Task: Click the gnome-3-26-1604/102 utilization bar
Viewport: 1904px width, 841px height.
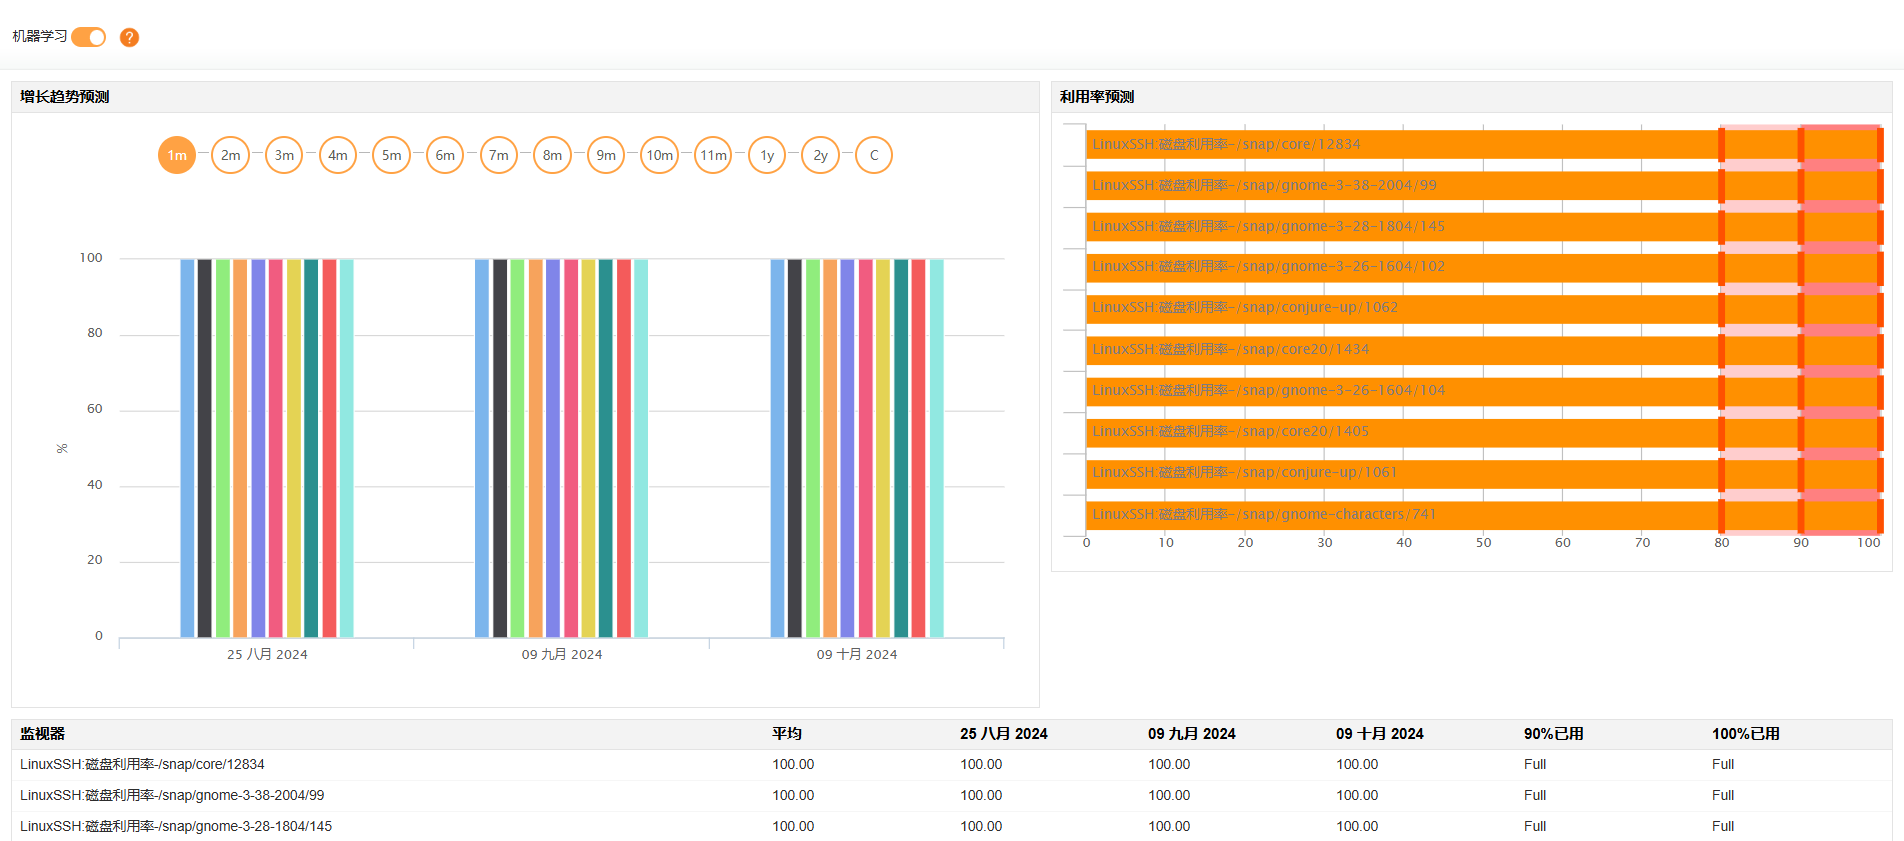Action: click(x=1484, y=267)
